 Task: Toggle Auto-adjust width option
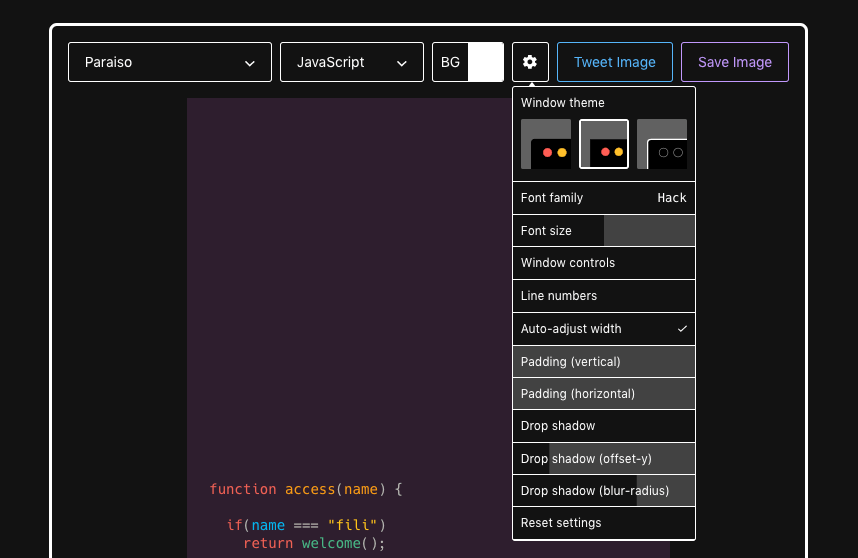pyautogui.click(x=604, y=329)
